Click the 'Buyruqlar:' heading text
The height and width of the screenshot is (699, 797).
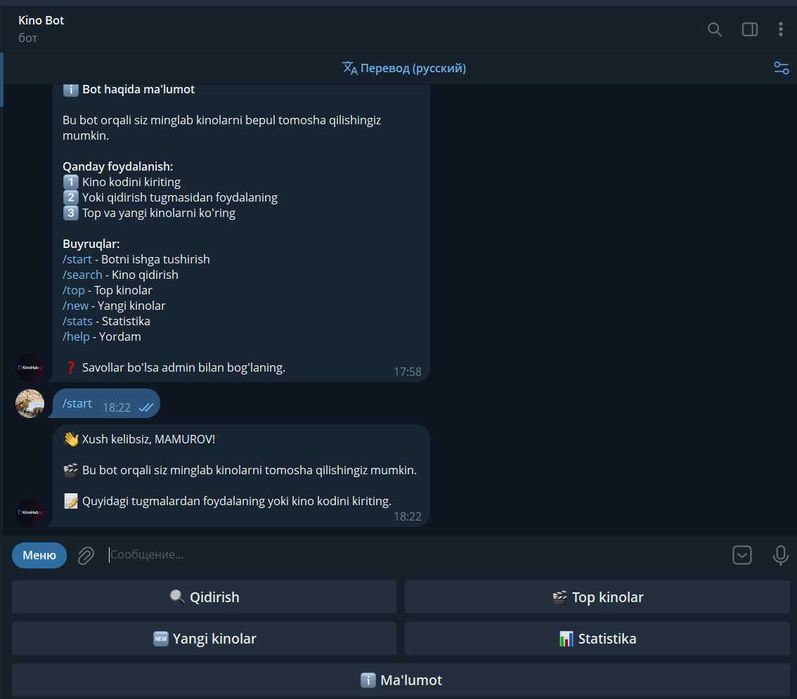(x=91, y=244)
